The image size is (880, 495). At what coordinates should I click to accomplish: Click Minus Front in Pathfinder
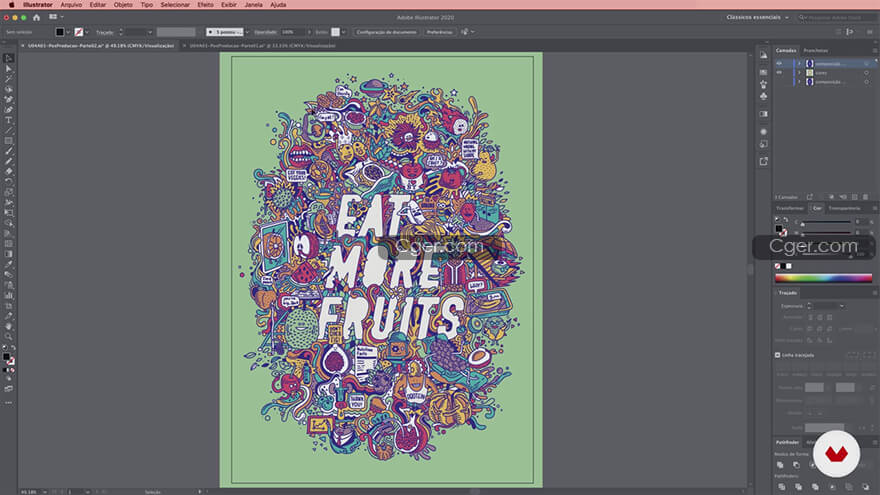tap(796, 465)
